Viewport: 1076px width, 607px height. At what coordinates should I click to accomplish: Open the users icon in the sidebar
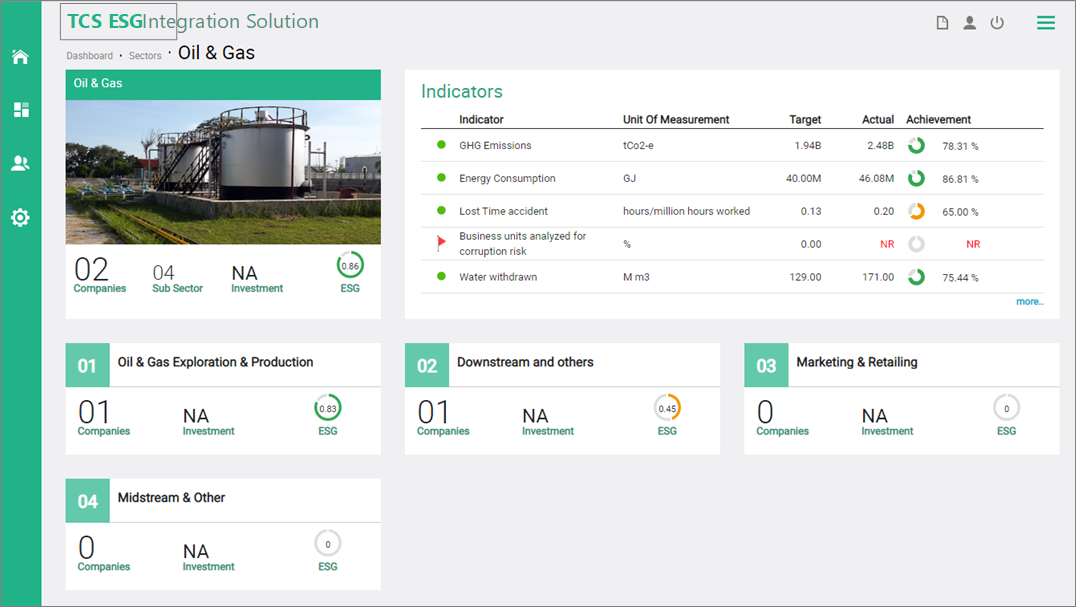point(21,163)
